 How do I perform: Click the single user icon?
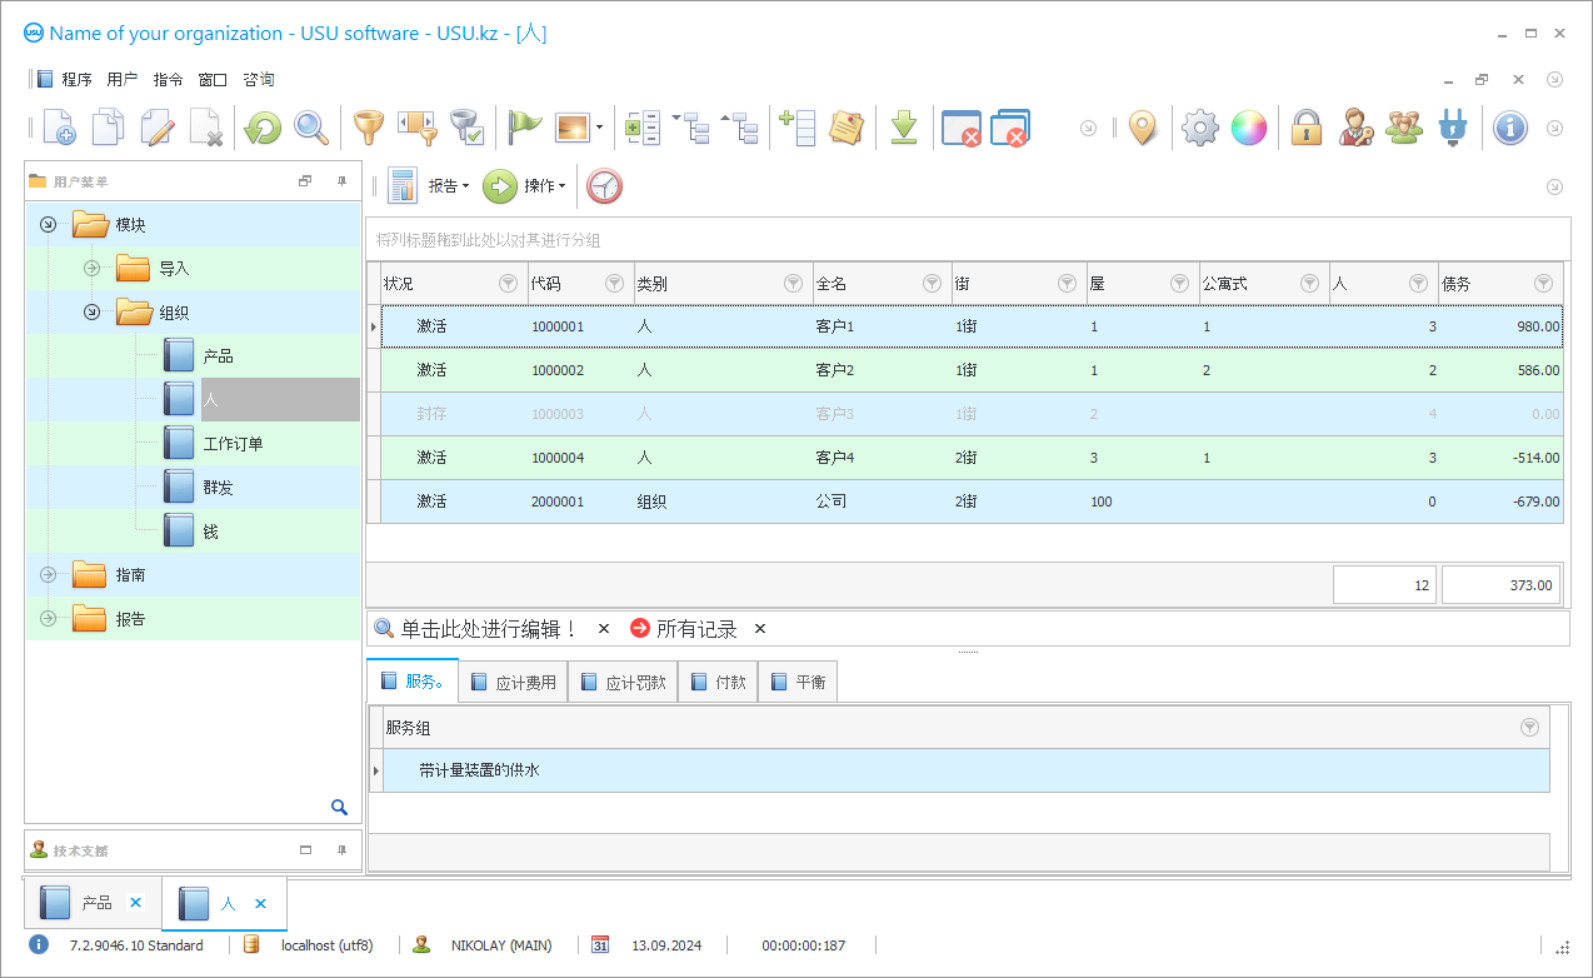(x=1355, y=128)
